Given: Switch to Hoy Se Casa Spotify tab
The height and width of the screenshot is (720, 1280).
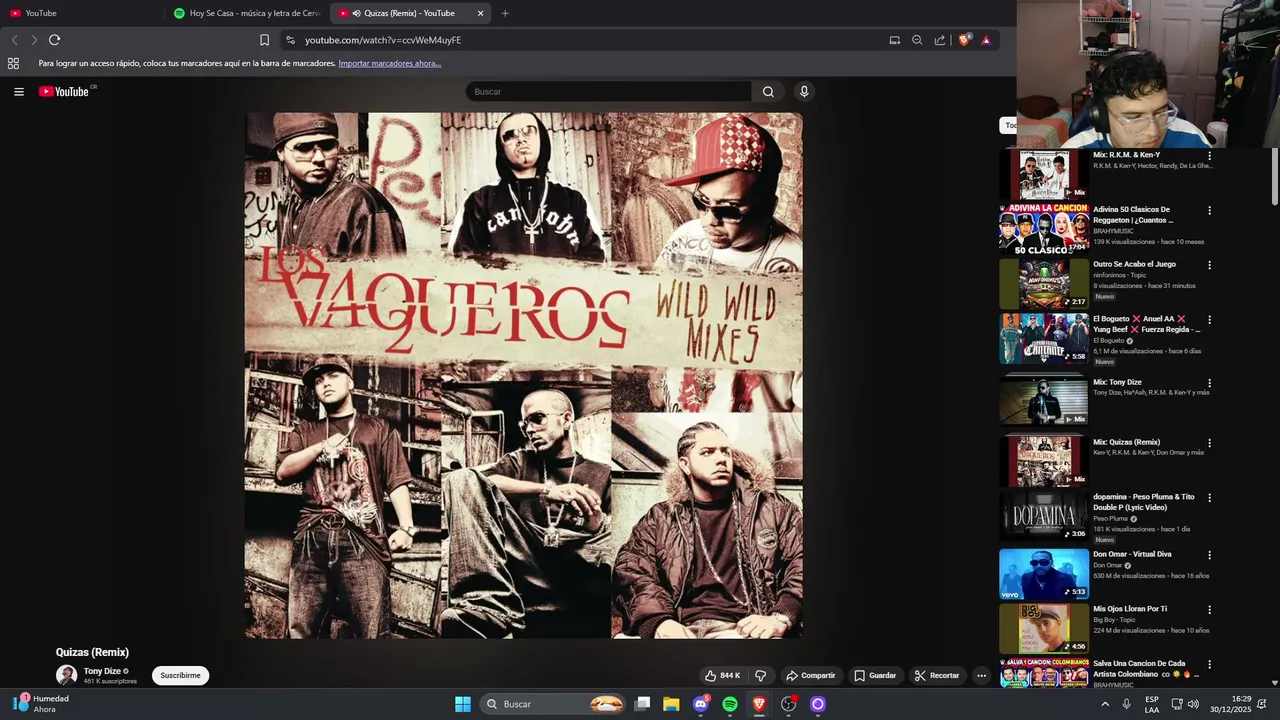Looking at the screenshot, I should coord(247,13).
